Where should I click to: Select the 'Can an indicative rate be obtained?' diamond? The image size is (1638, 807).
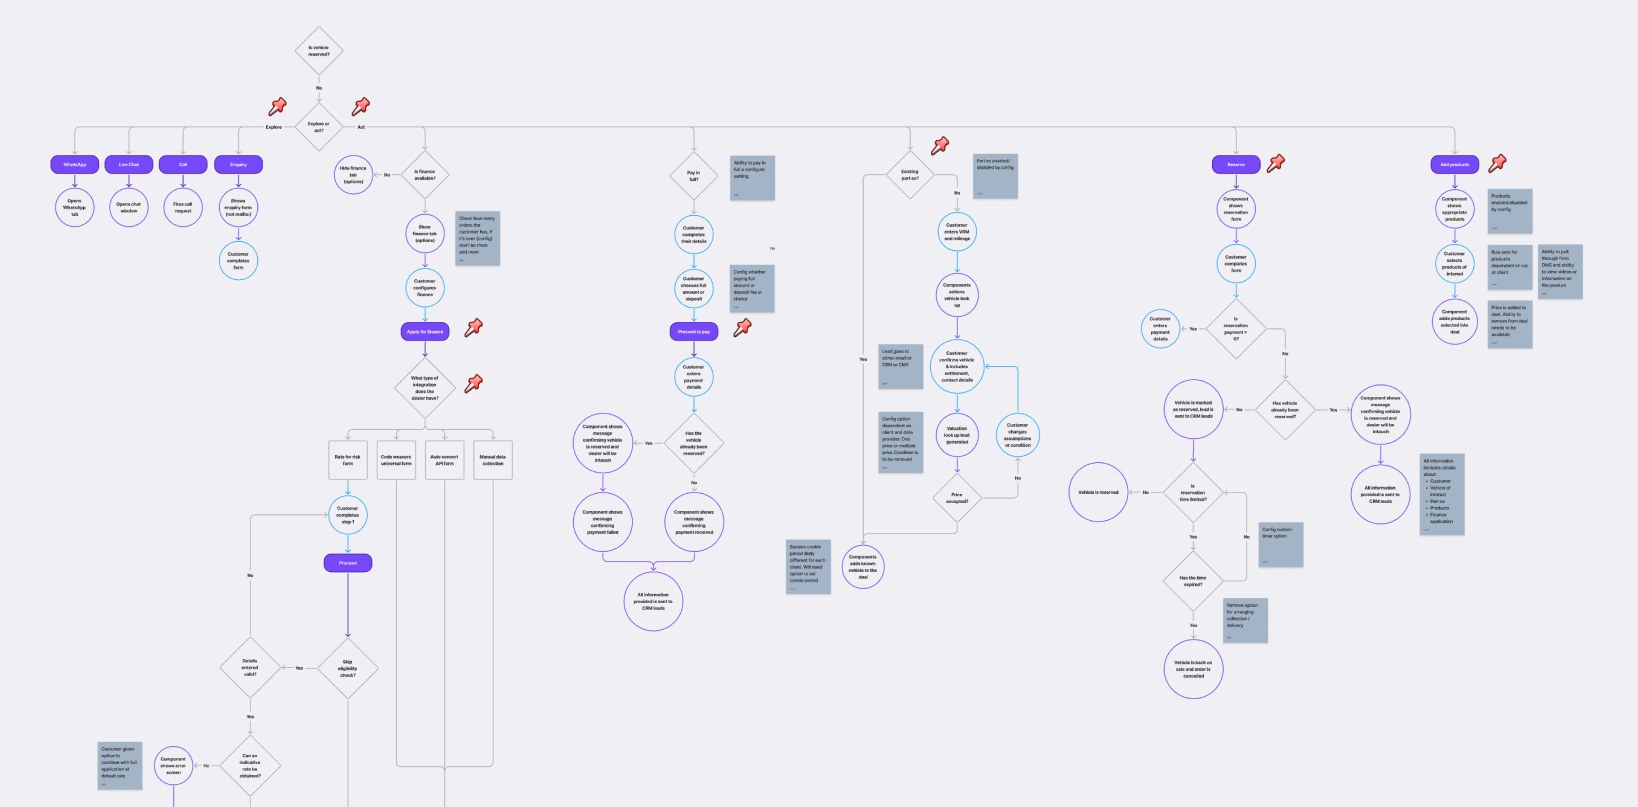(x=250, y=766)
